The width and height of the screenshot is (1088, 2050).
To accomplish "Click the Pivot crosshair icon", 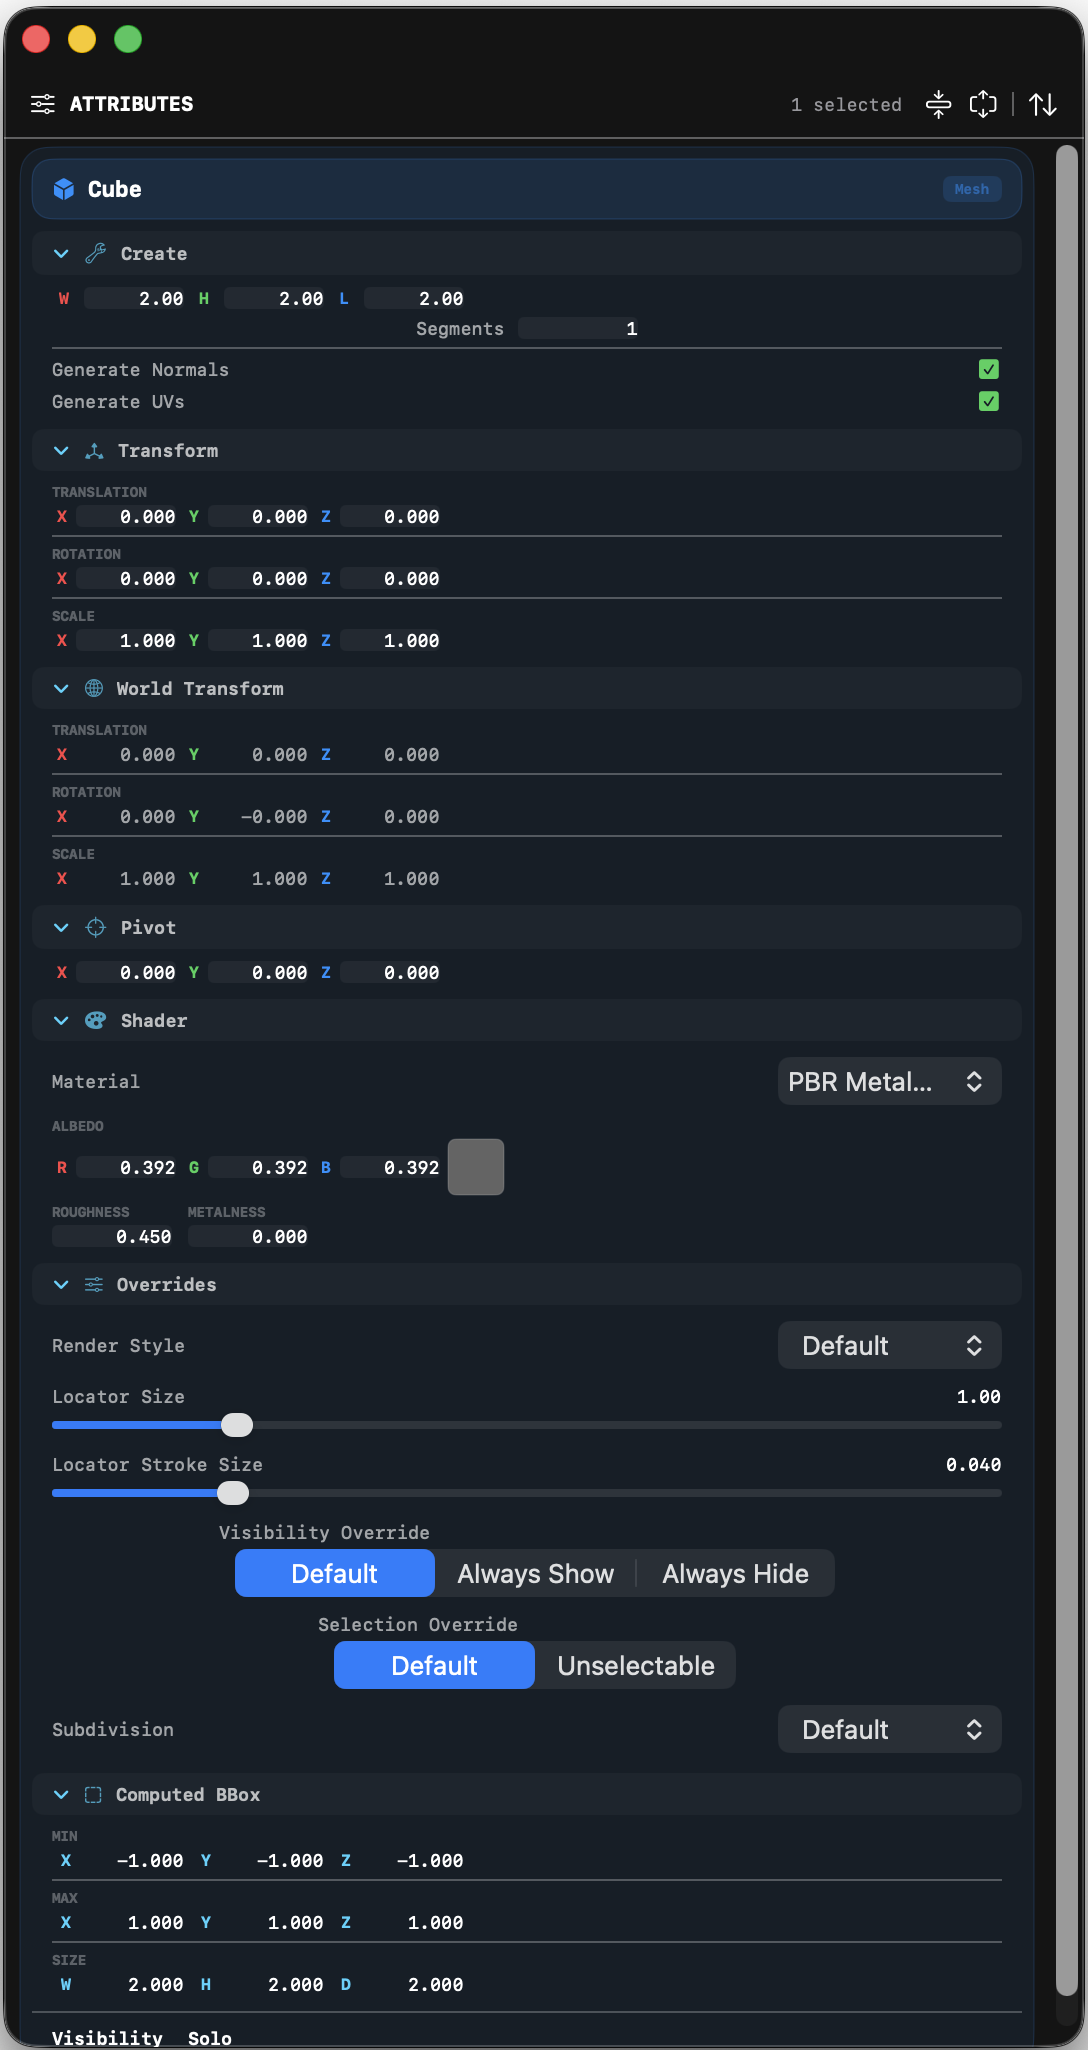I will [x=95, y=927].
